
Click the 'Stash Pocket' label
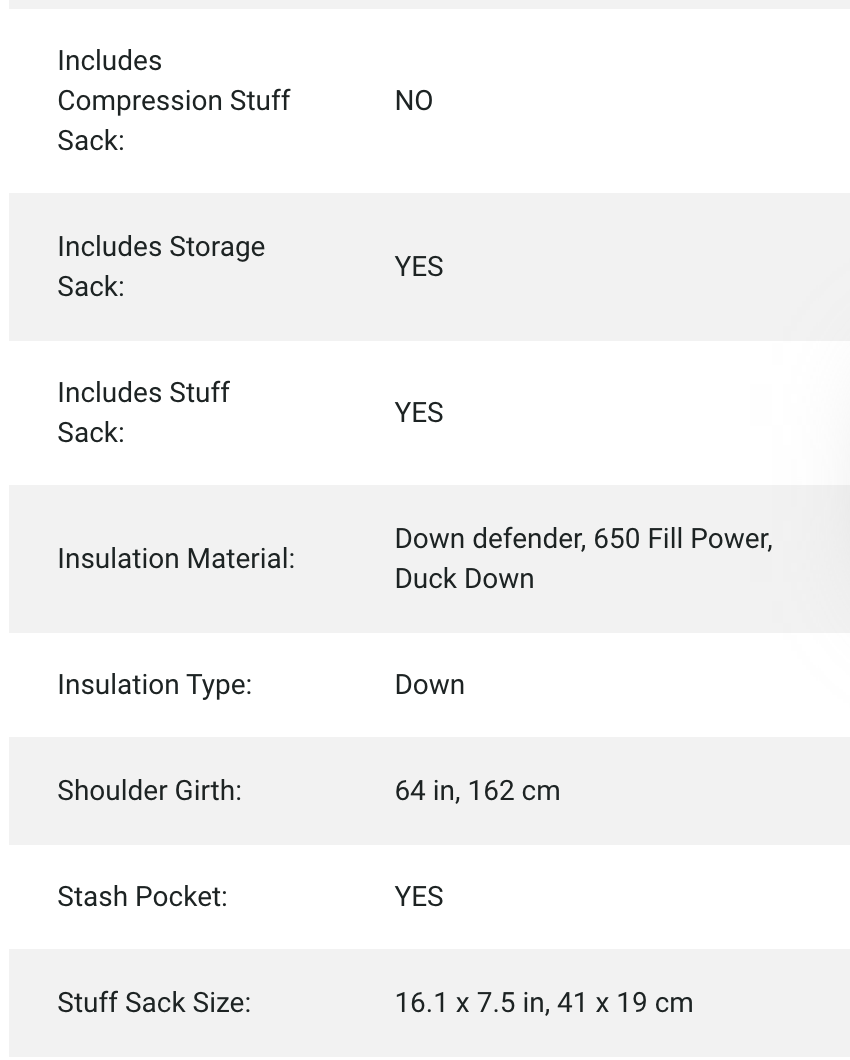pos(142,896)
